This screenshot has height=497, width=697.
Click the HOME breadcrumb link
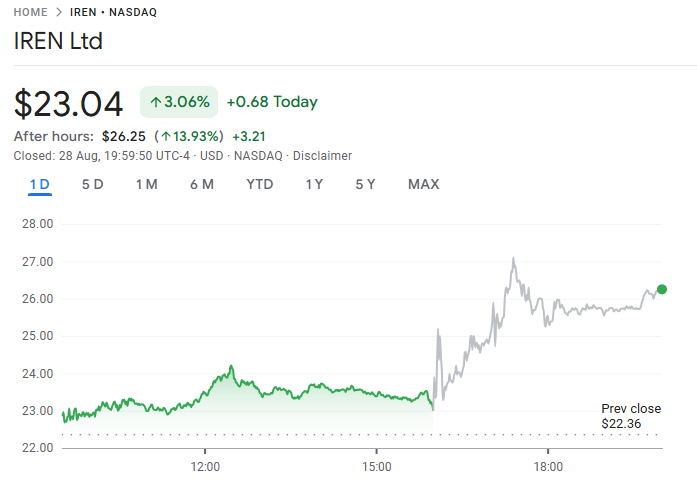31,12
